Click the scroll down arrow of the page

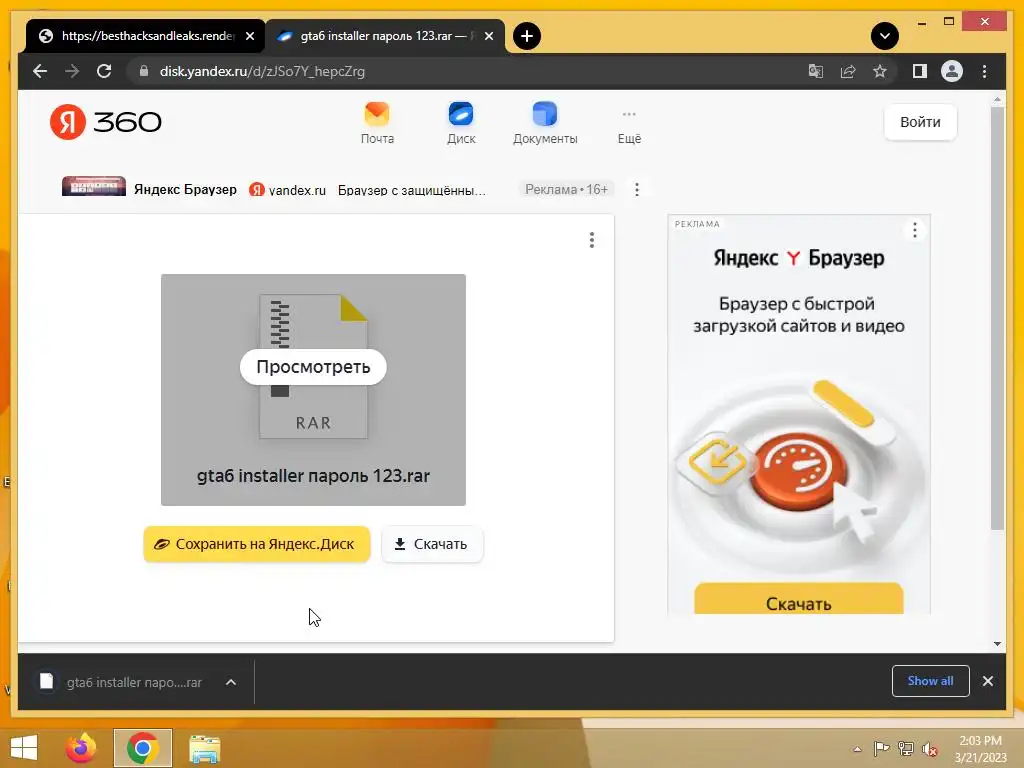click(x=997, y=644)
